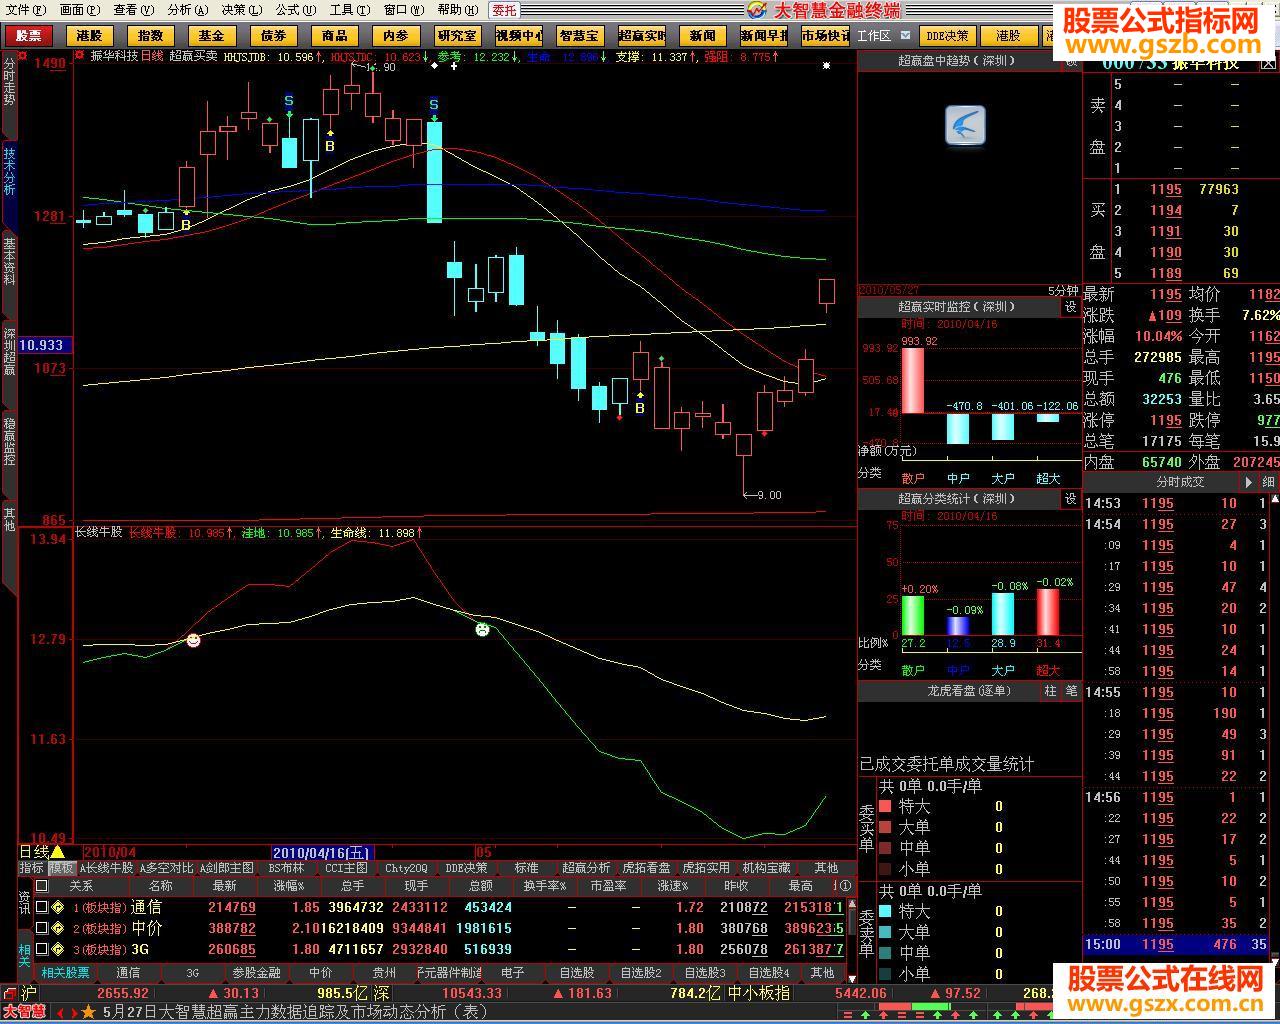Click the red left arrow in news ticker
The width and height of the screenshot is (1280, 1024).
60,1012
